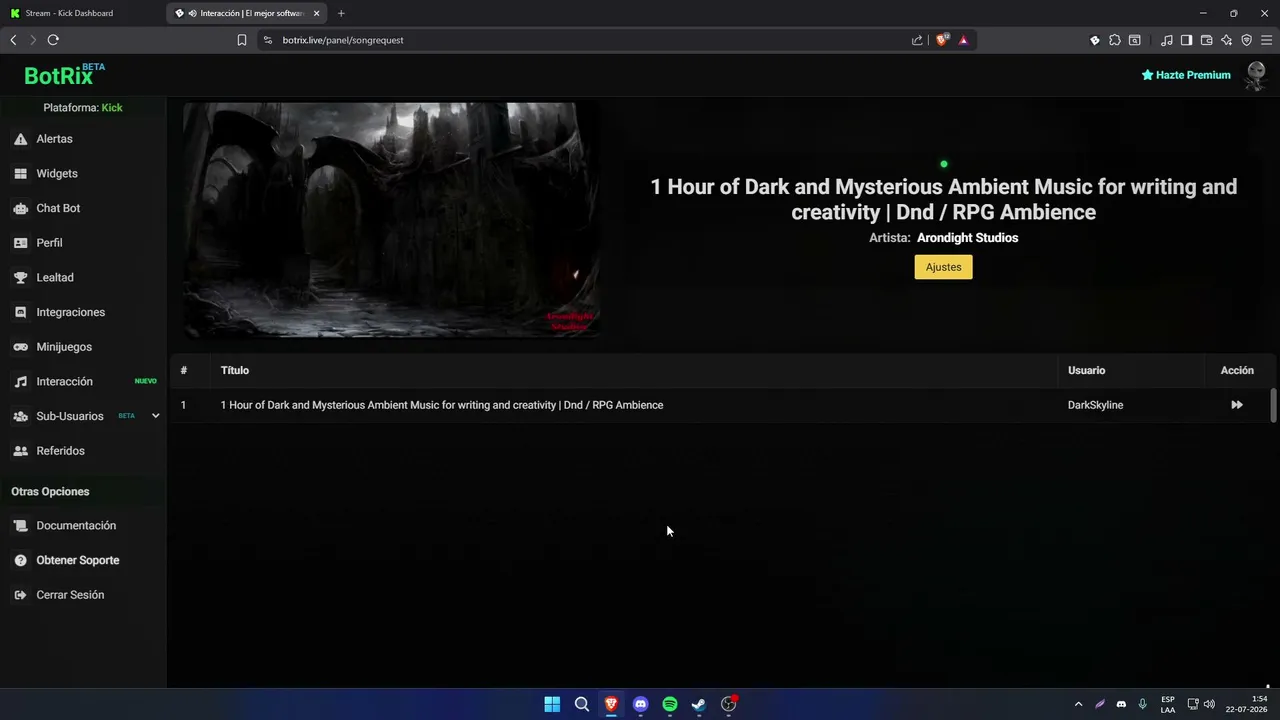Open the Perfil page

[x=49, y=243]
